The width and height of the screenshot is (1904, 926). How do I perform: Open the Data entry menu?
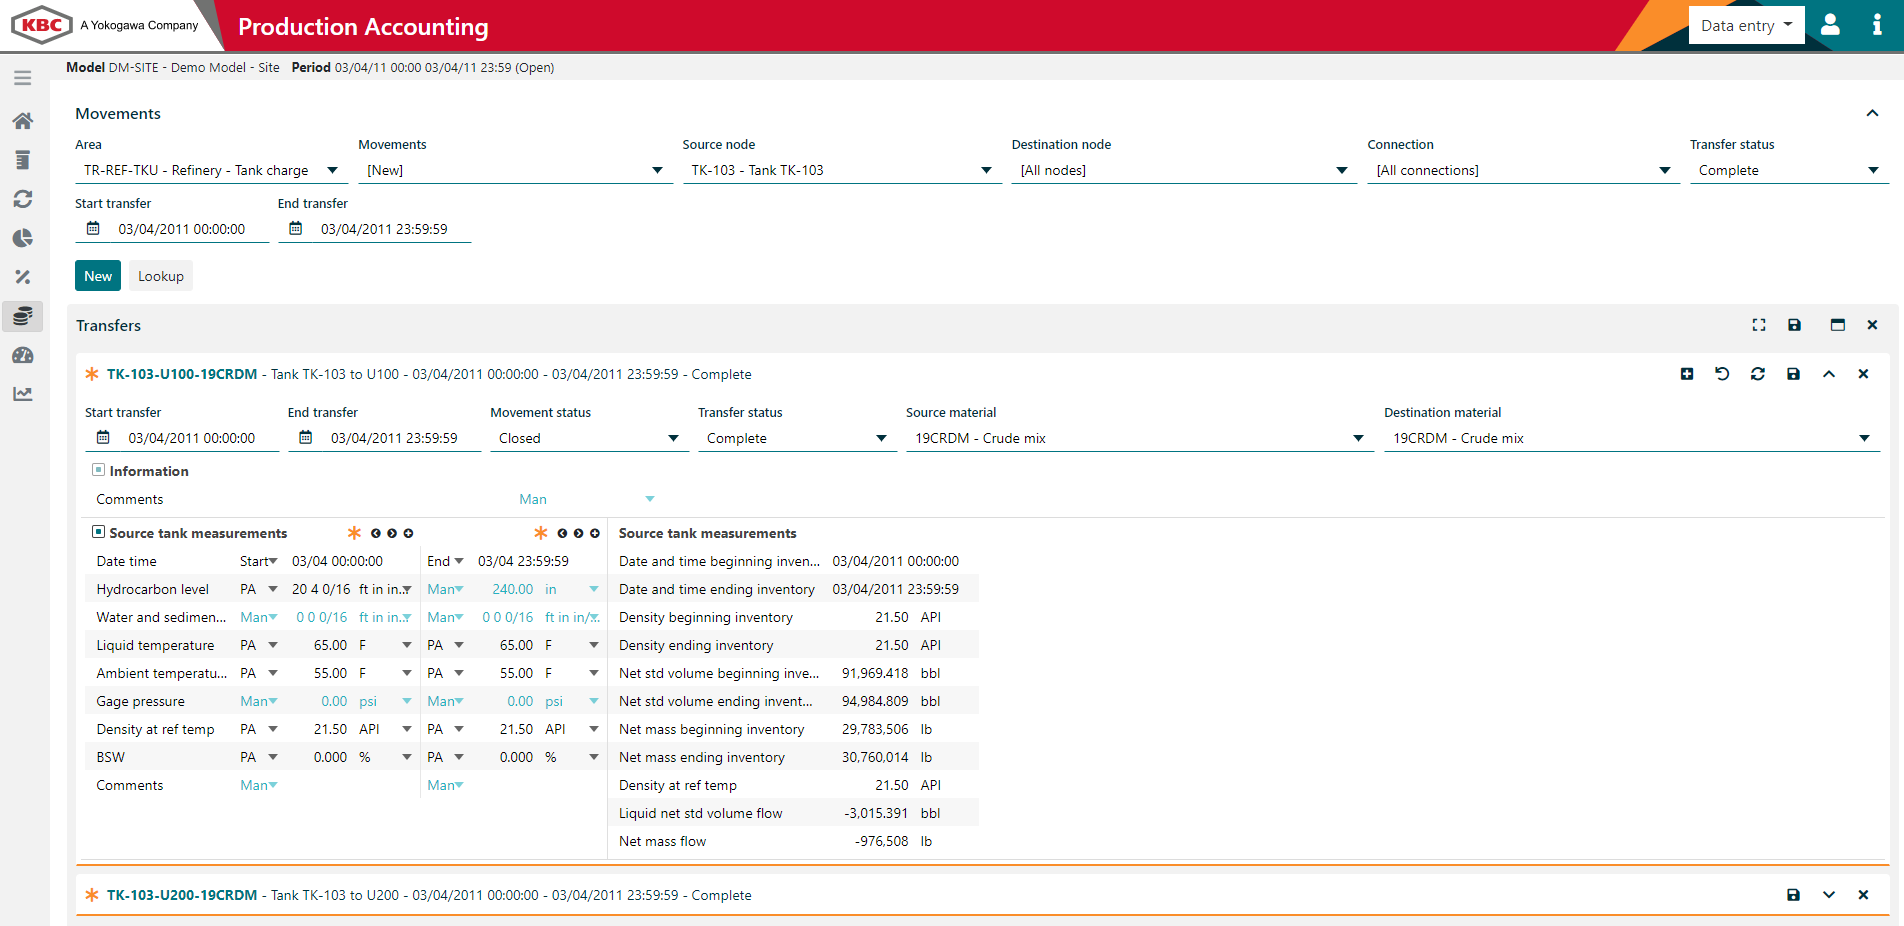[1746, 25]
